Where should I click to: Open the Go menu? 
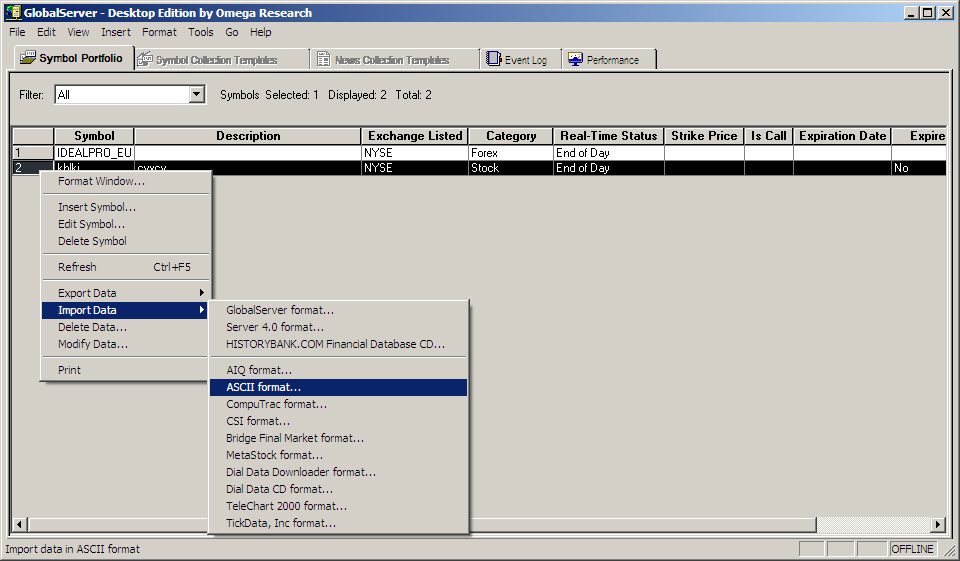(232, 32)
